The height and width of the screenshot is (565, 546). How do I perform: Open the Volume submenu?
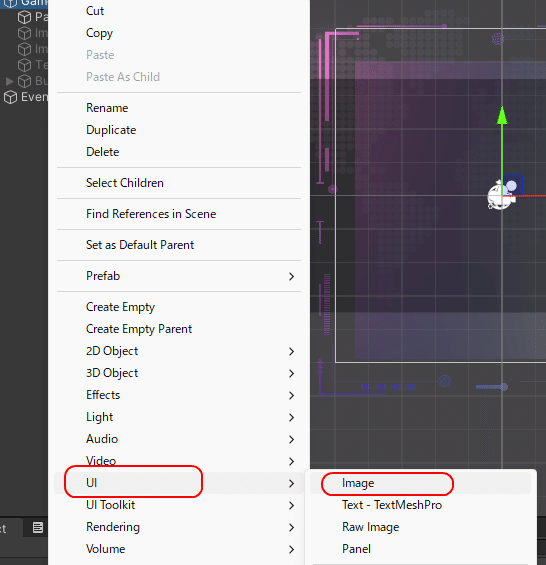pyautogui.click(x=179, y=548)
